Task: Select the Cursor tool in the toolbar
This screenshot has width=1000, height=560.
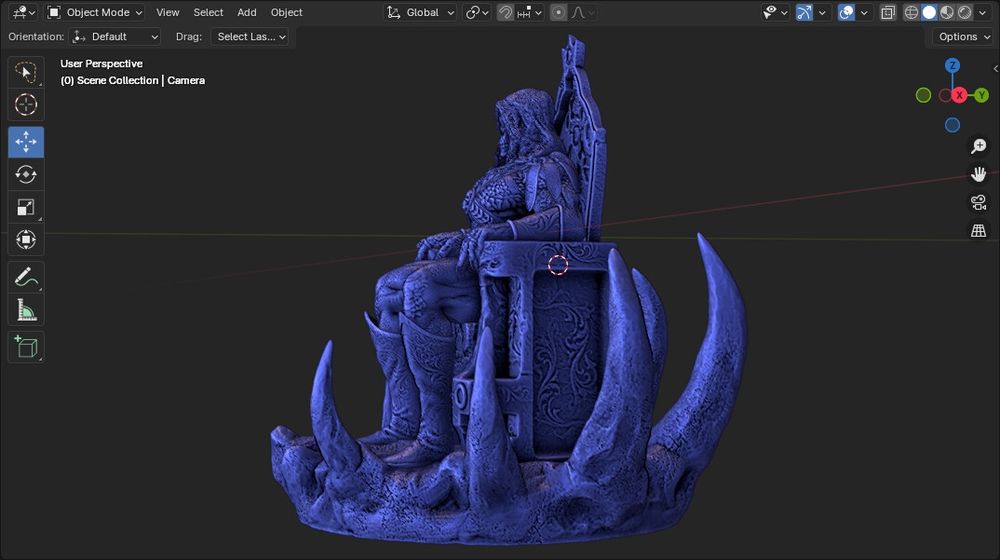Action: (26, 105)
